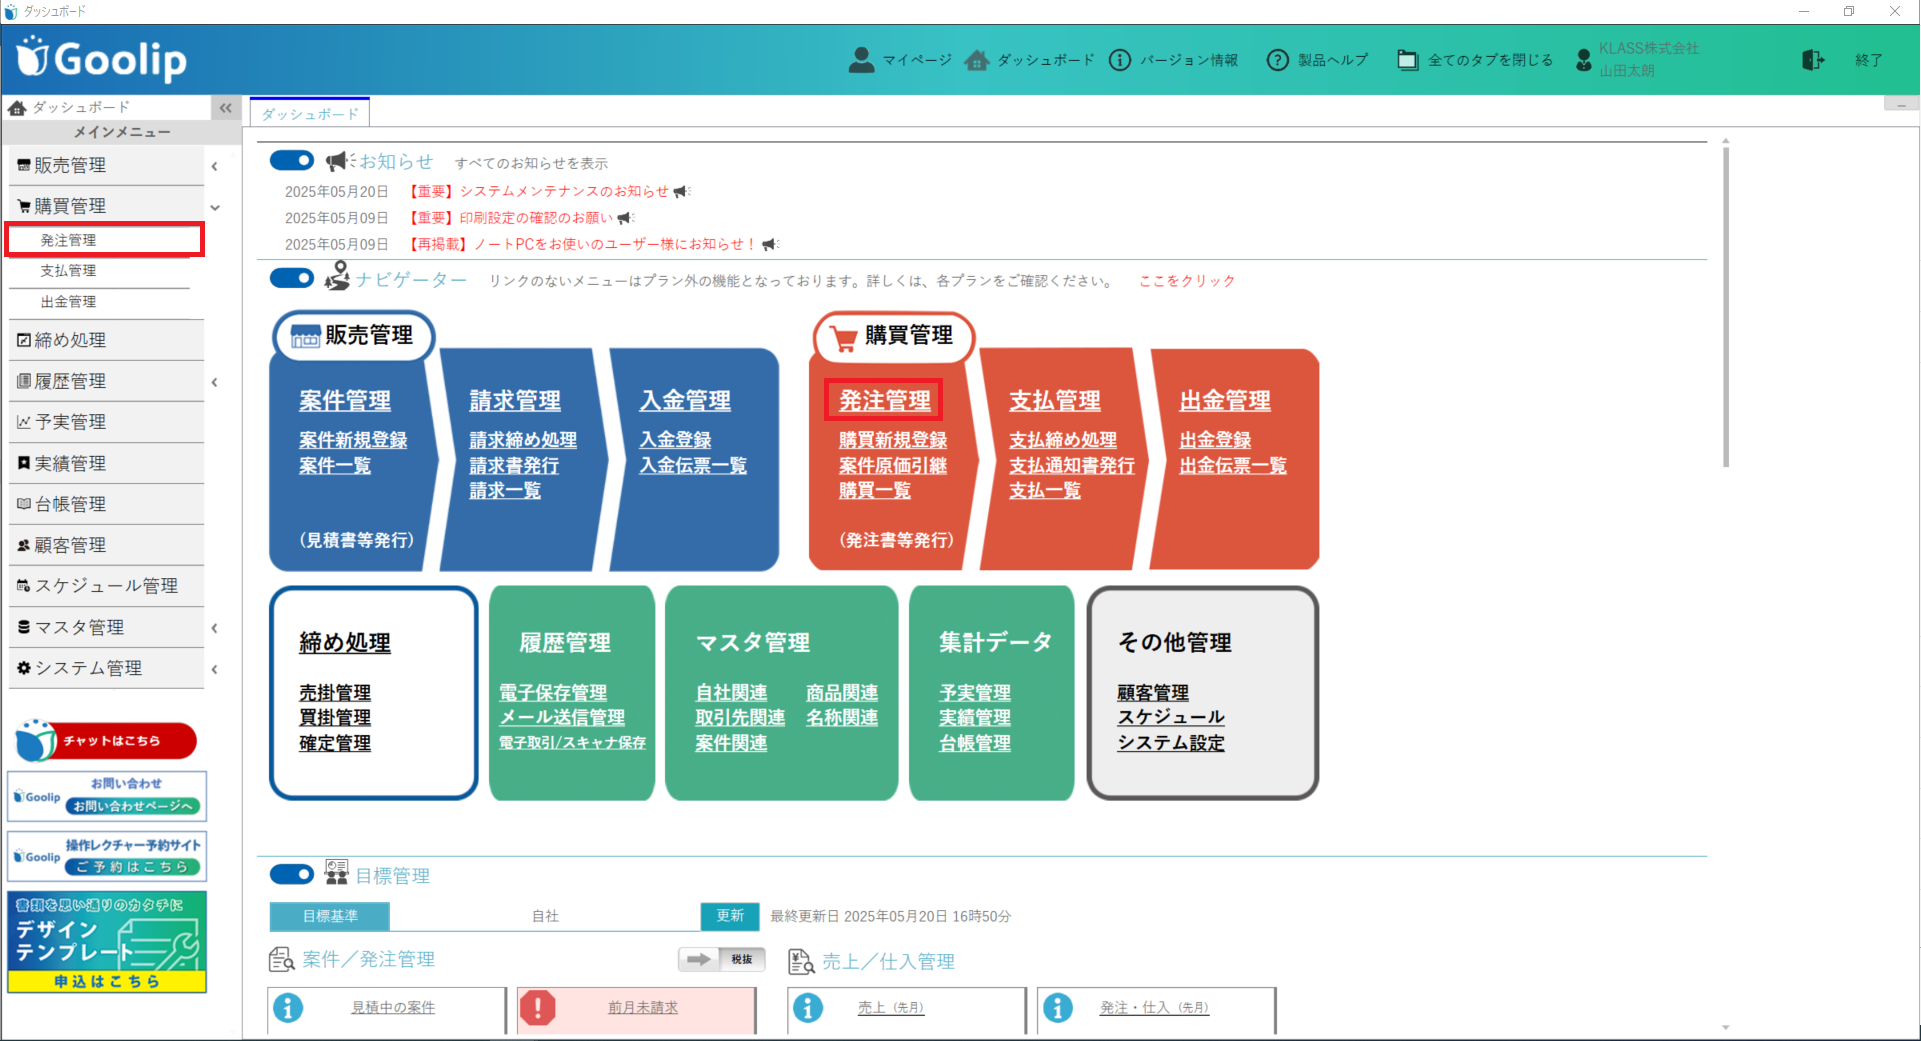Collapse 購買管理 sidebar menu arrow

pos(215,207)
